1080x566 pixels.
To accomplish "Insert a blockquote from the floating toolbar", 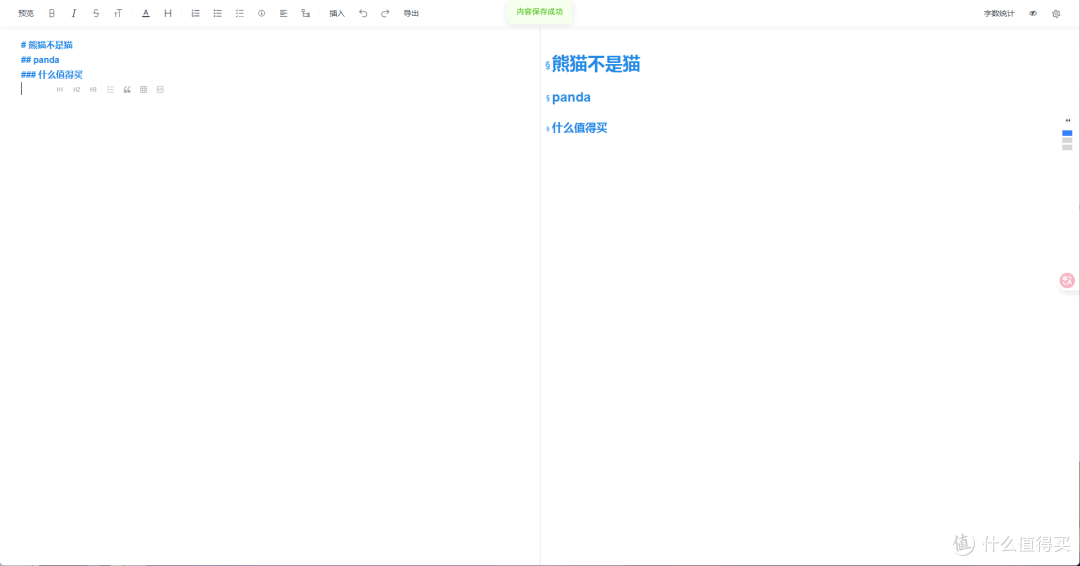I will 127,90.
